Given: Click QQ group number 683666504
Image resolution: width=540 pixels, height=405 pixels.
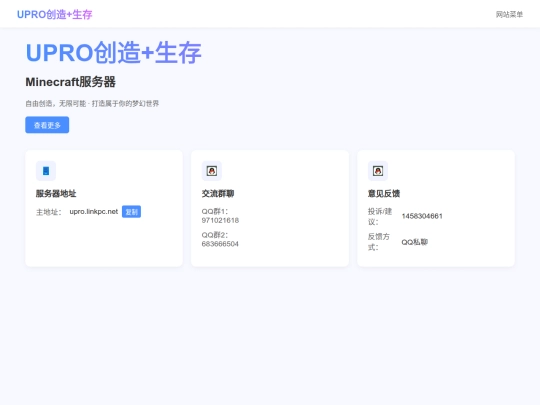Looking at the screenshot, I should tap(220, 244).
